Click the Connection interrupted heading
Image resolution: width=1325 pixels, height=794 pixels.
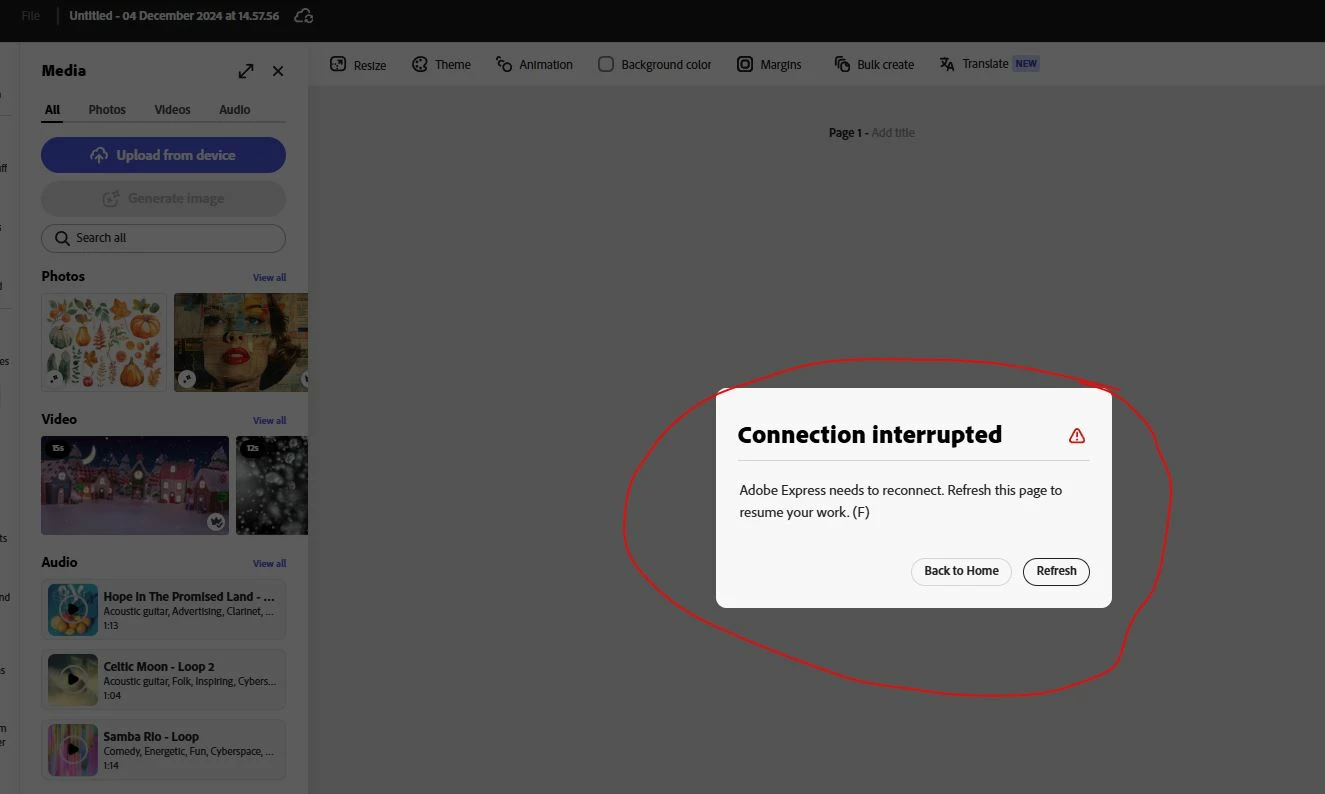(x=869, y=435)
